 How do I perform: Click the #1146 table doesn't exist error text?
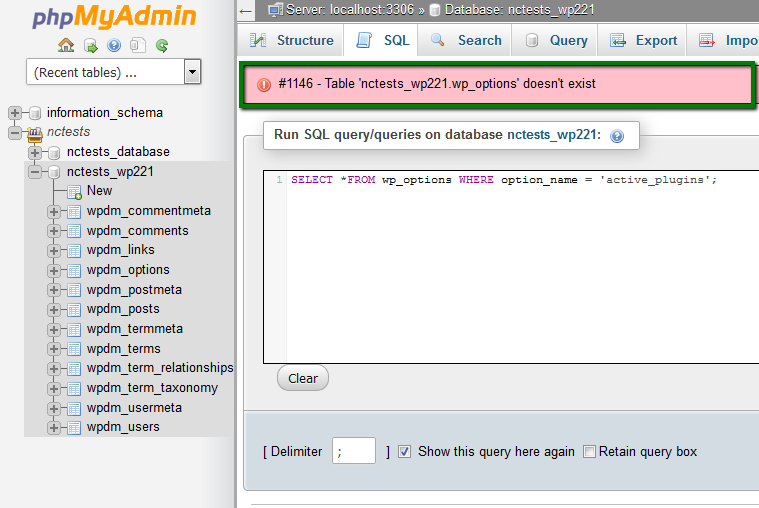click(437, 84)
